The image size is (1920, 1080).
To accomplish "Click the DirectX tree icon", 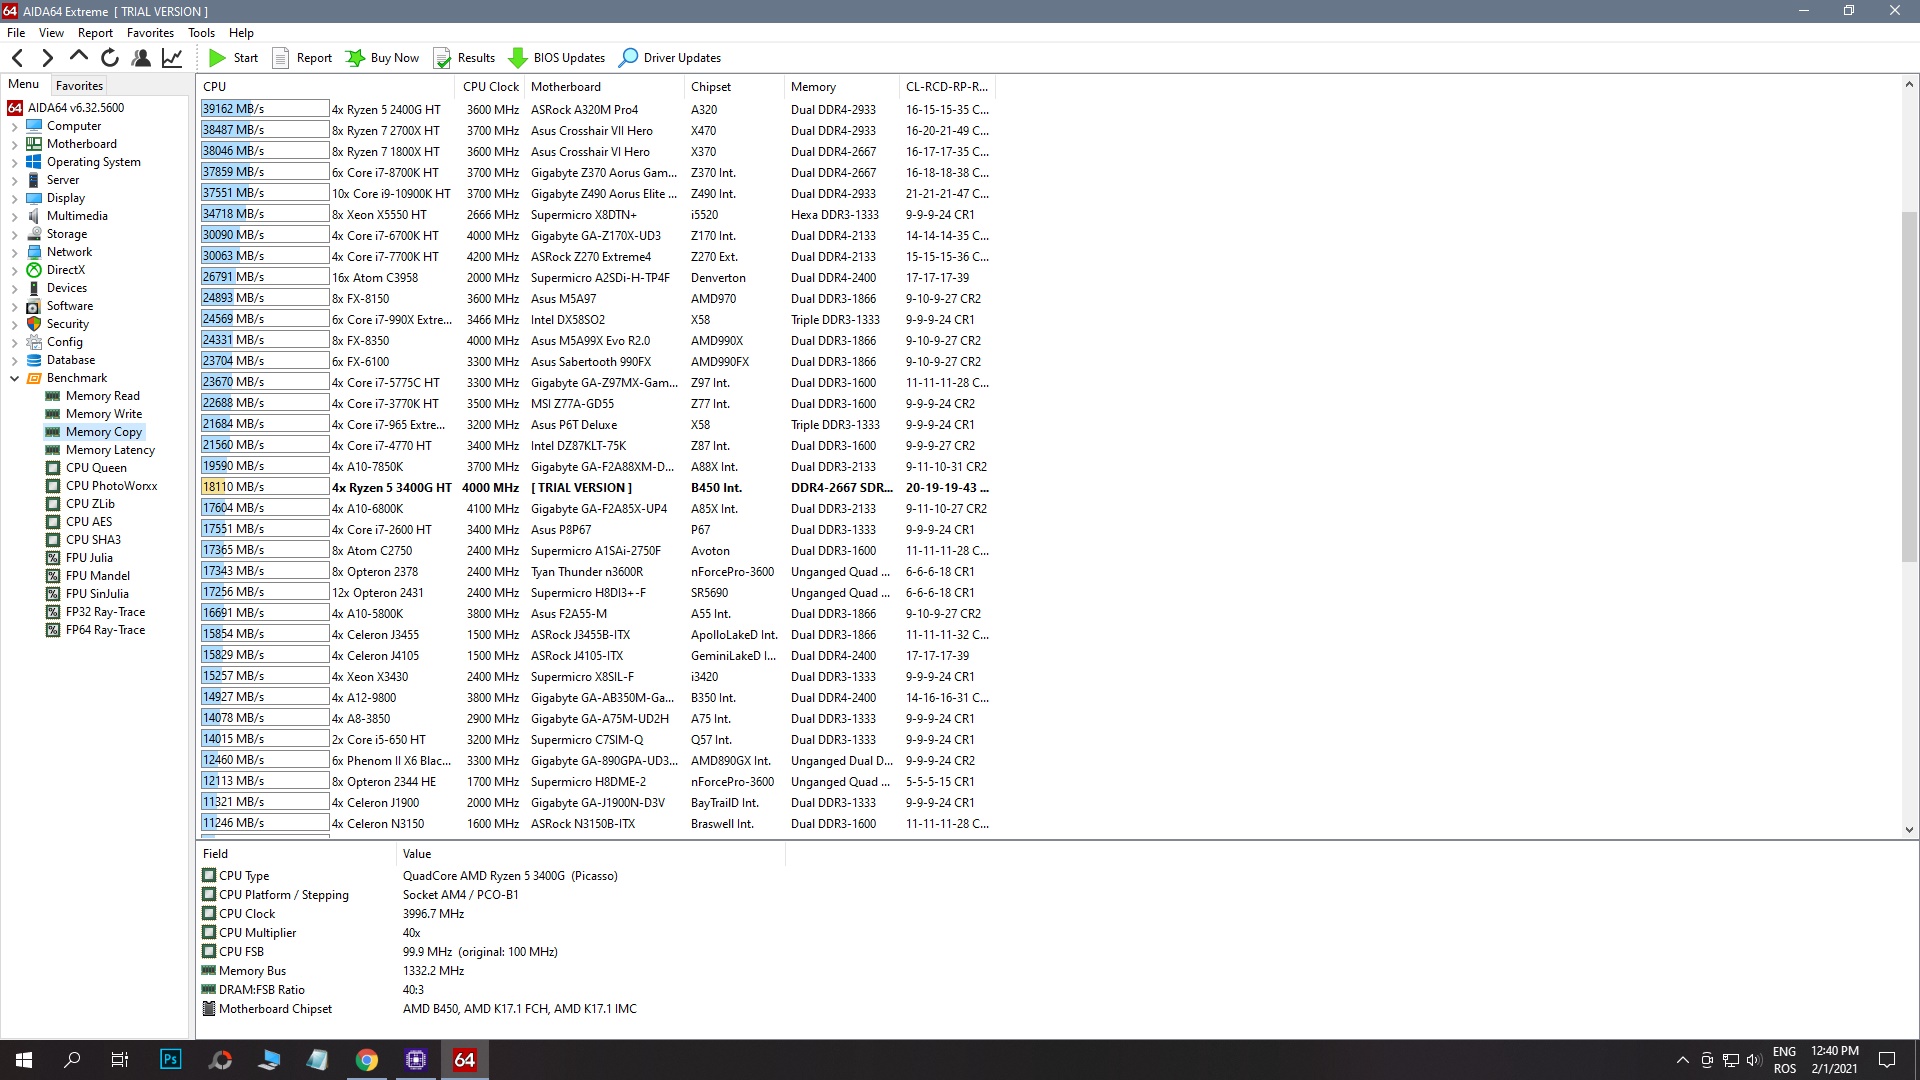I will 34,270.
